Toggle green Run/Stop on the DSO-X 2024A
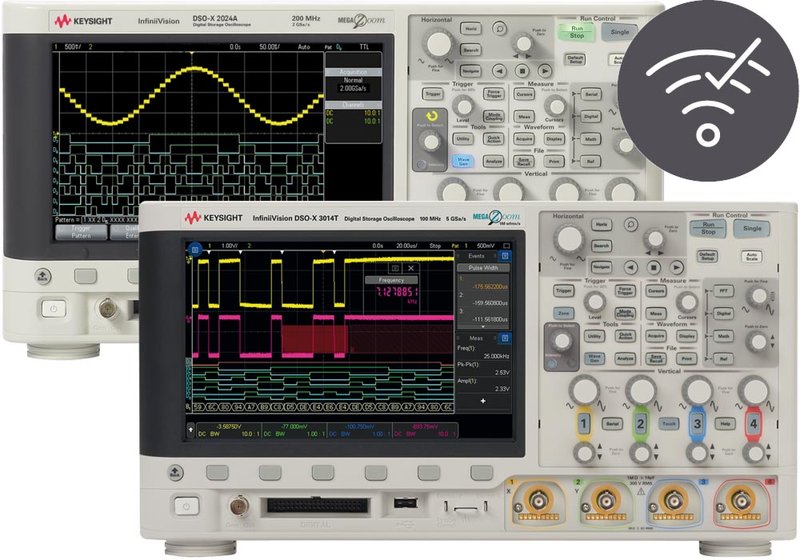The height and width of the screenshot is (560, 800). pyautogui.click(x=577, y=32)
